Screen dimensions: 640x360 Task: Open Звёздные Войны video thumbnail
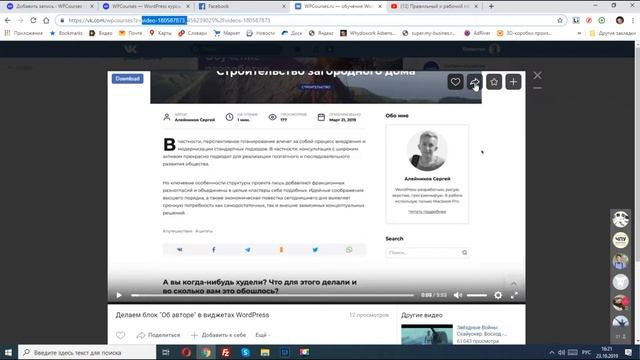[x=427, y=334]
